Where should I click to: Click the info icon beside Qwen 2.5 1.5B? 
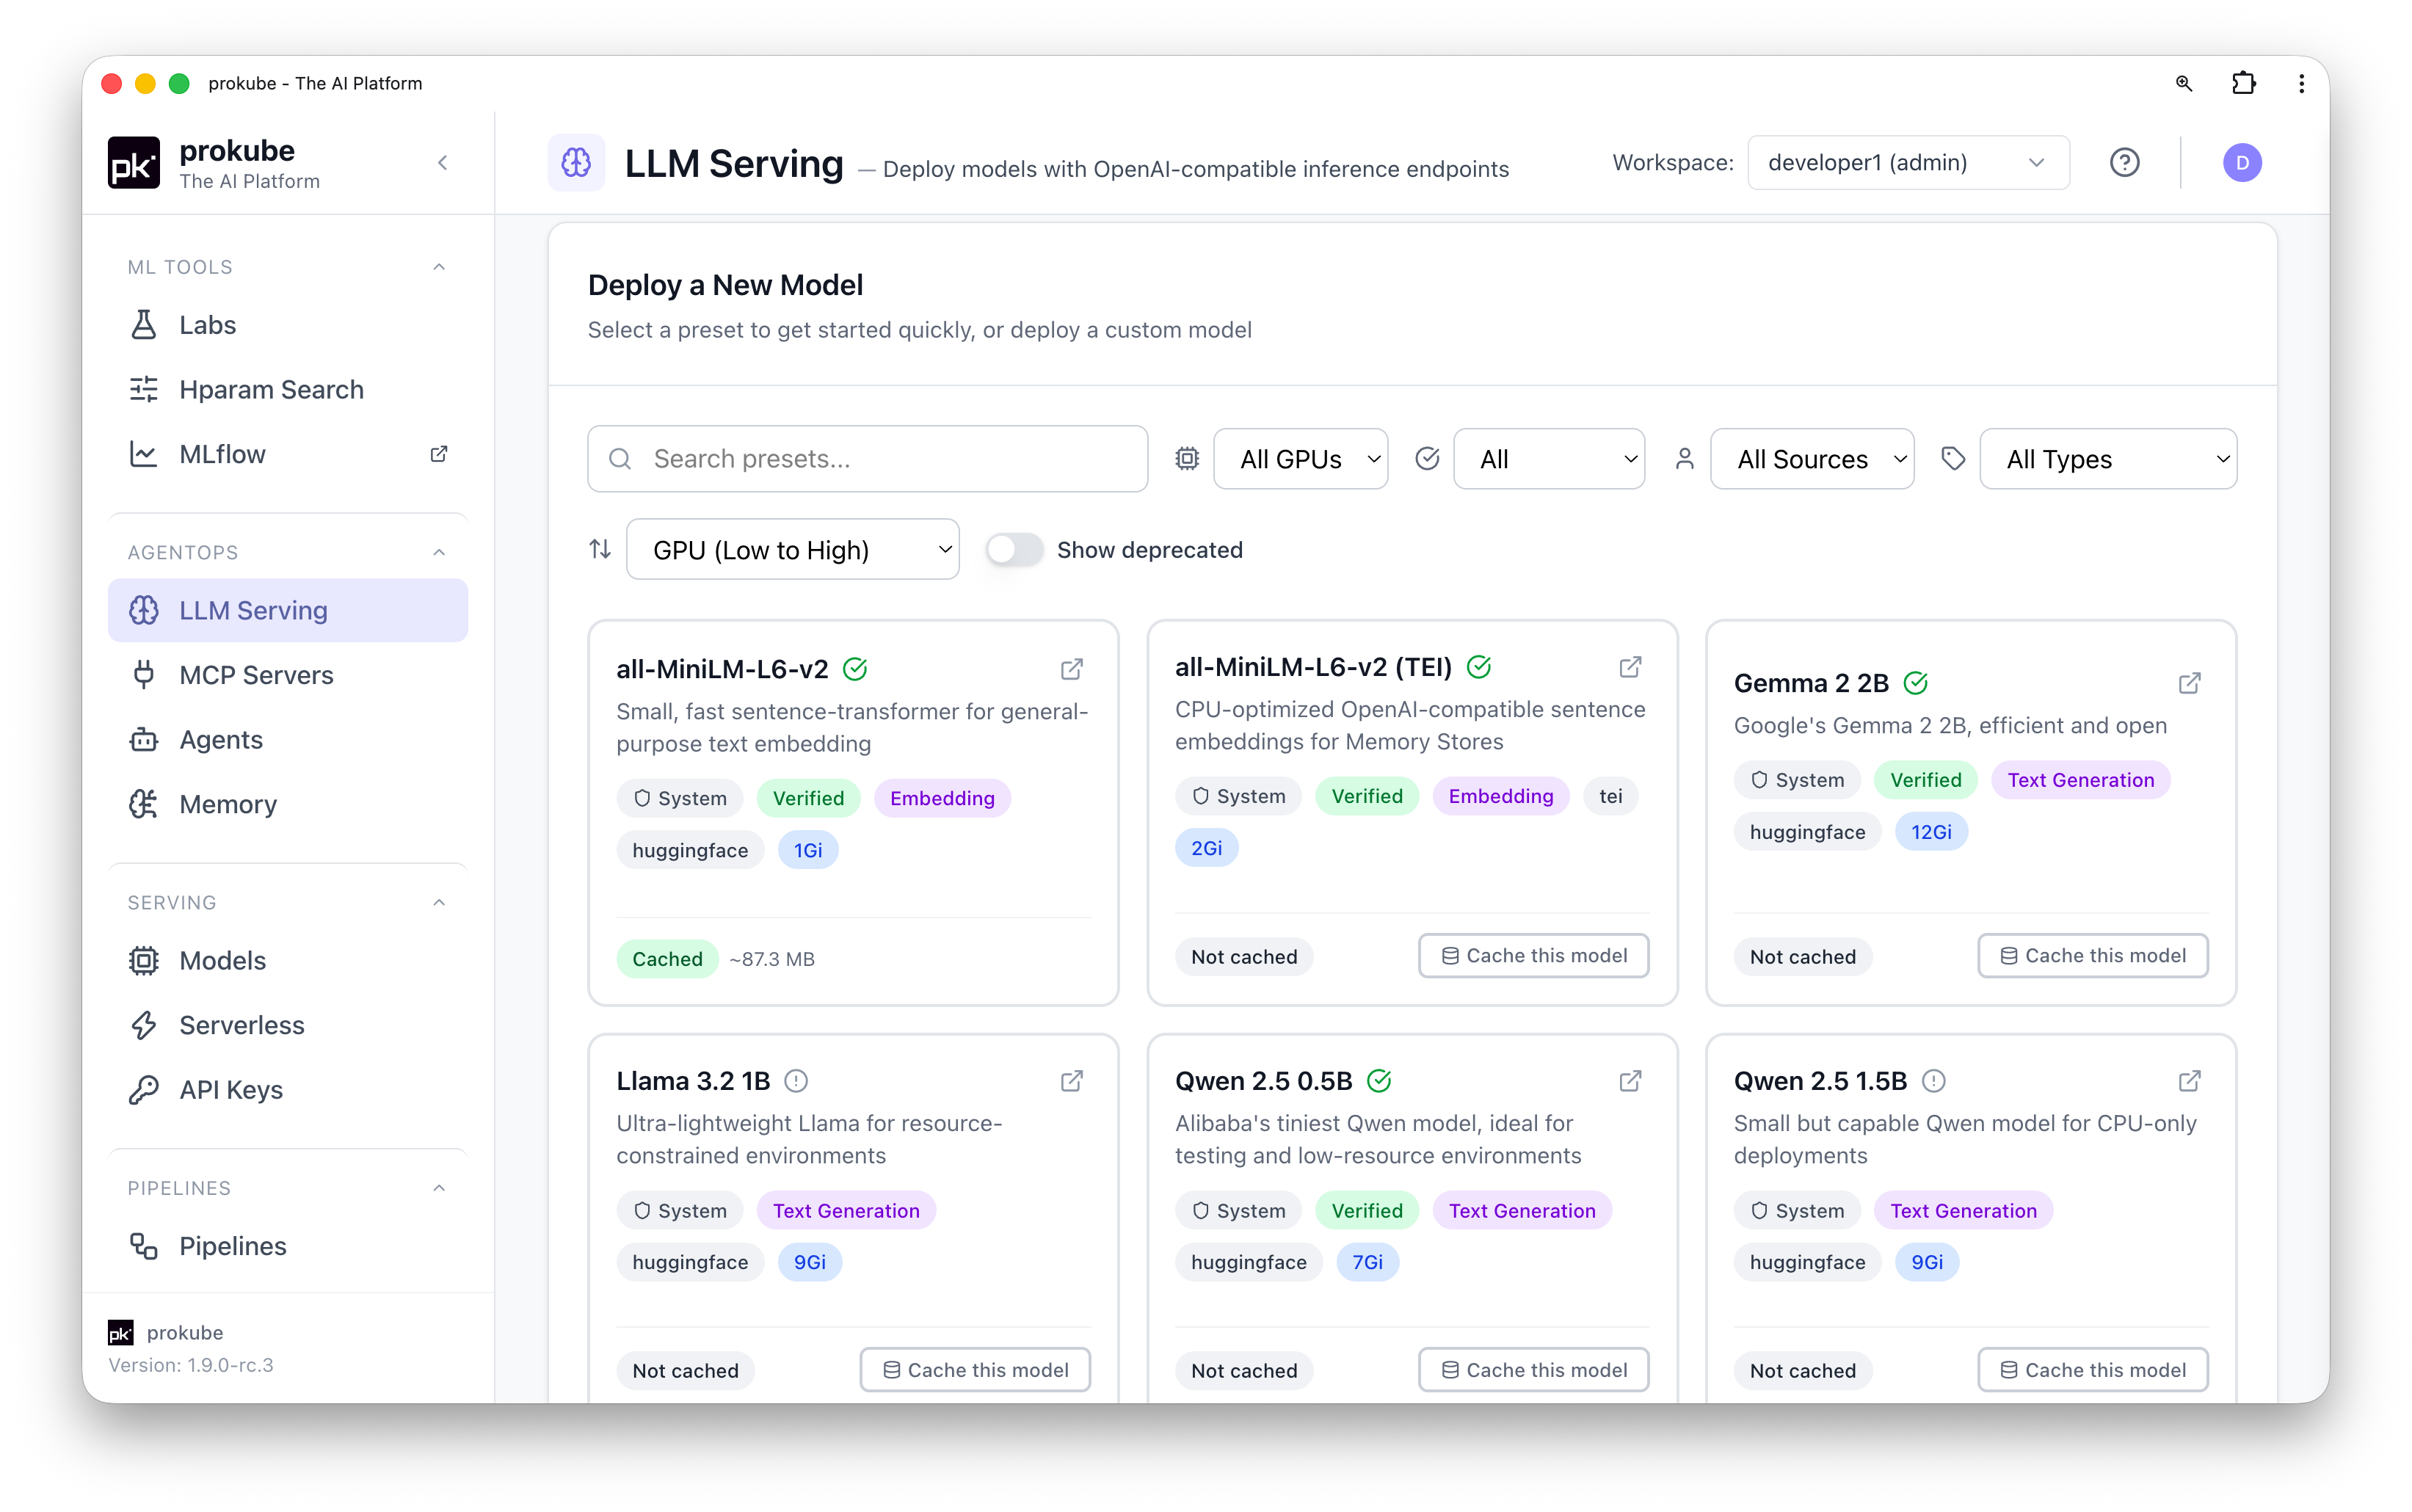pyautogui.click(x=1934, y=1081)
